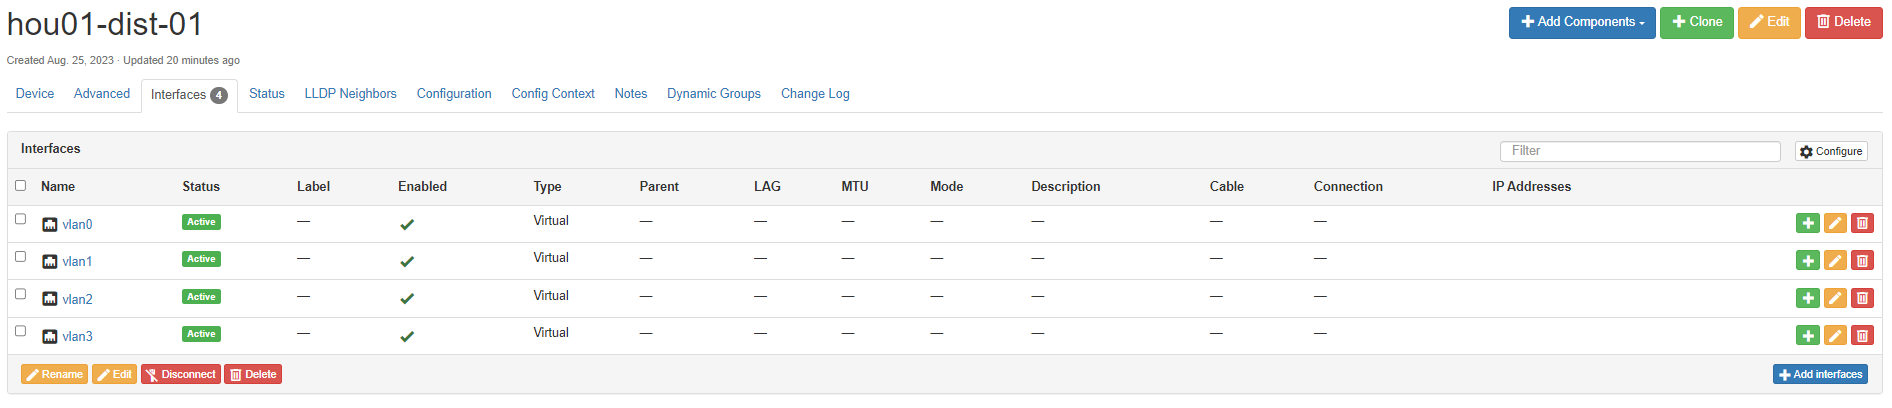
Task: Open the Config Context tab
Action: [x=552, y=94]
